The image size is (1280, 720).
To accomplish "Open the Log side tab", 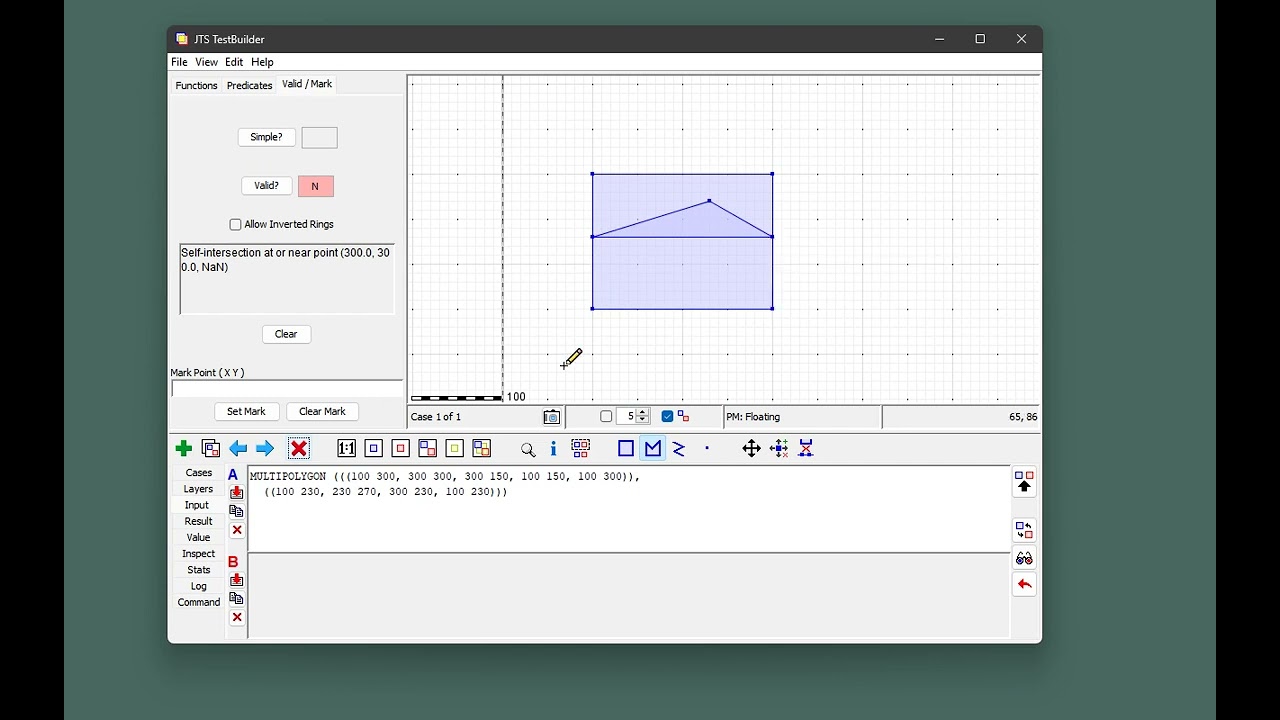I will 198,586.
